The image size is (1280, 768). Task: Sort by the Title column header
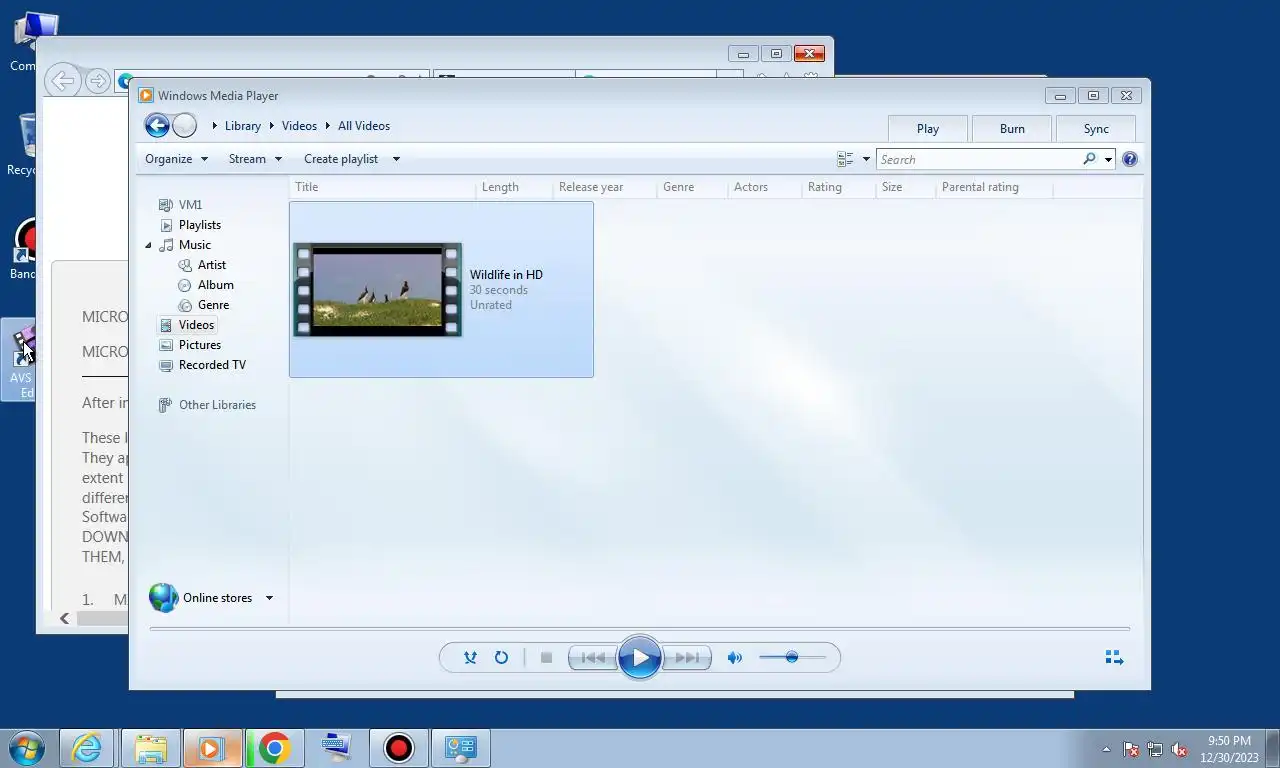pyautogui.click(x=382, y=187)
